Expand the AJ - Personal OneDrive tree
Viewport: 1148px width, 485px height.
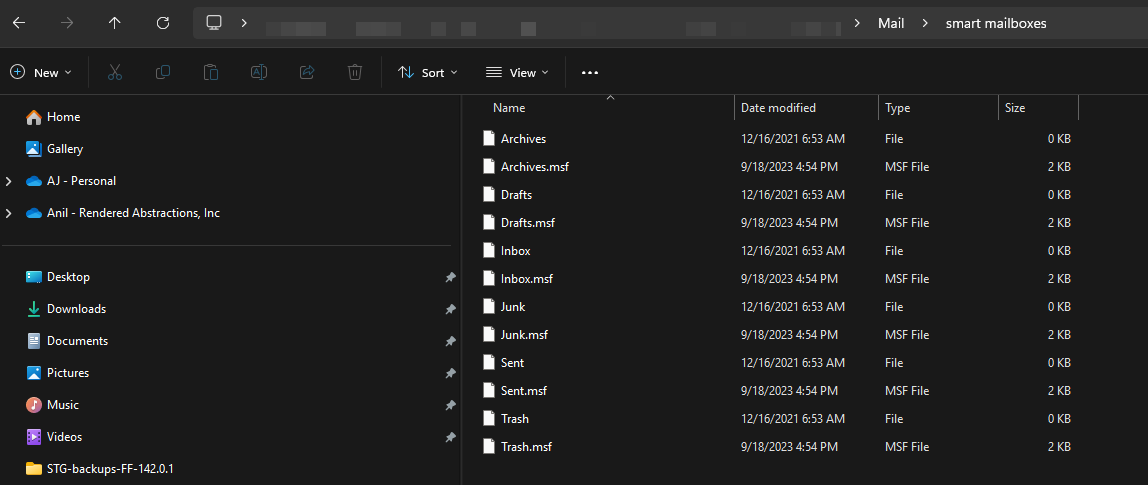(9, 181)
